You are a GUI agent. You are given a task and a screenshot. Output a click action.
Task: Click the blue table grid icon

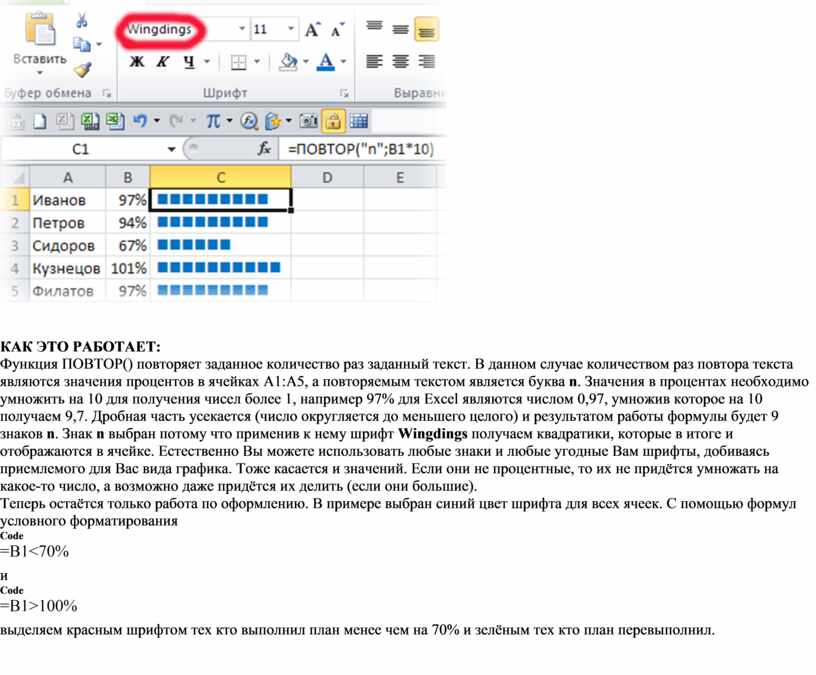pos(359,121)
